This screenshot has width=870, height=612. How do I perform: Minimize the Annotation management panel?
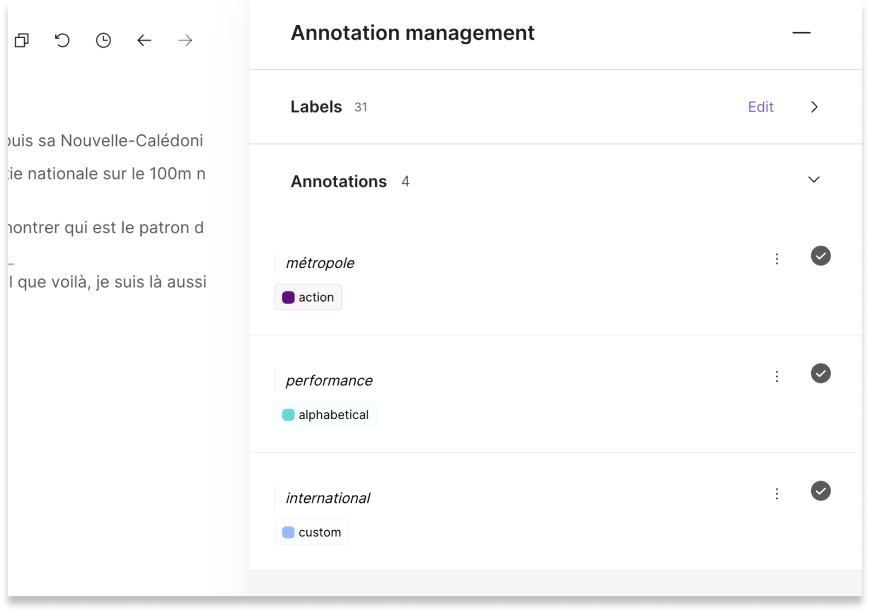(x=801, y=32)
